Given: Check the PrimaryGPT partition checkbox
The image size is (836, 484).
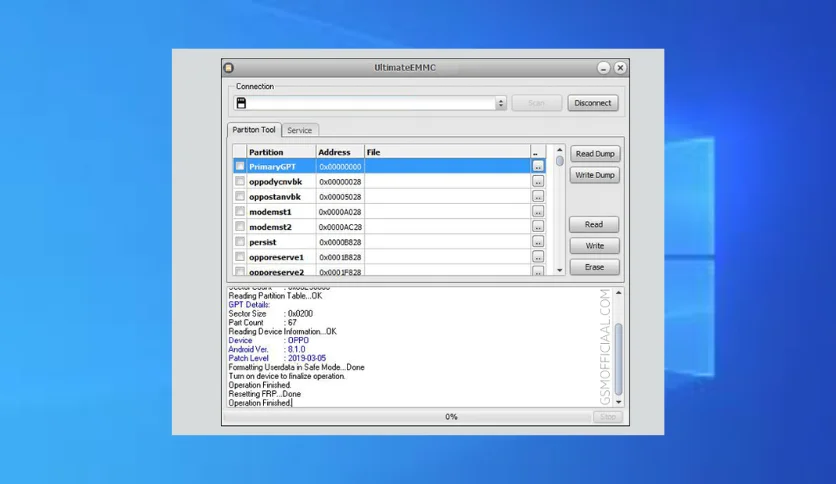Looking at the screenshot, I should point(240,166).
